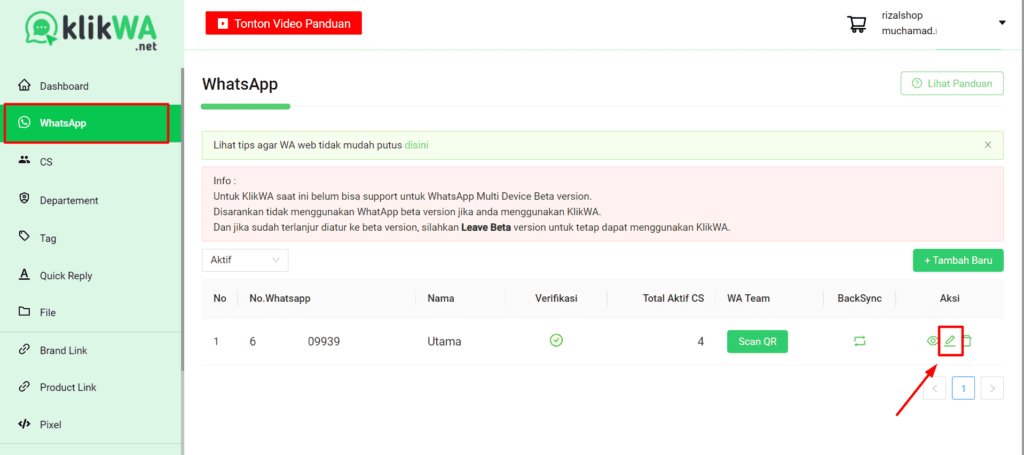Click the WA Team column header
This screenshot has width=1024, height=455.
pos(748,298)
